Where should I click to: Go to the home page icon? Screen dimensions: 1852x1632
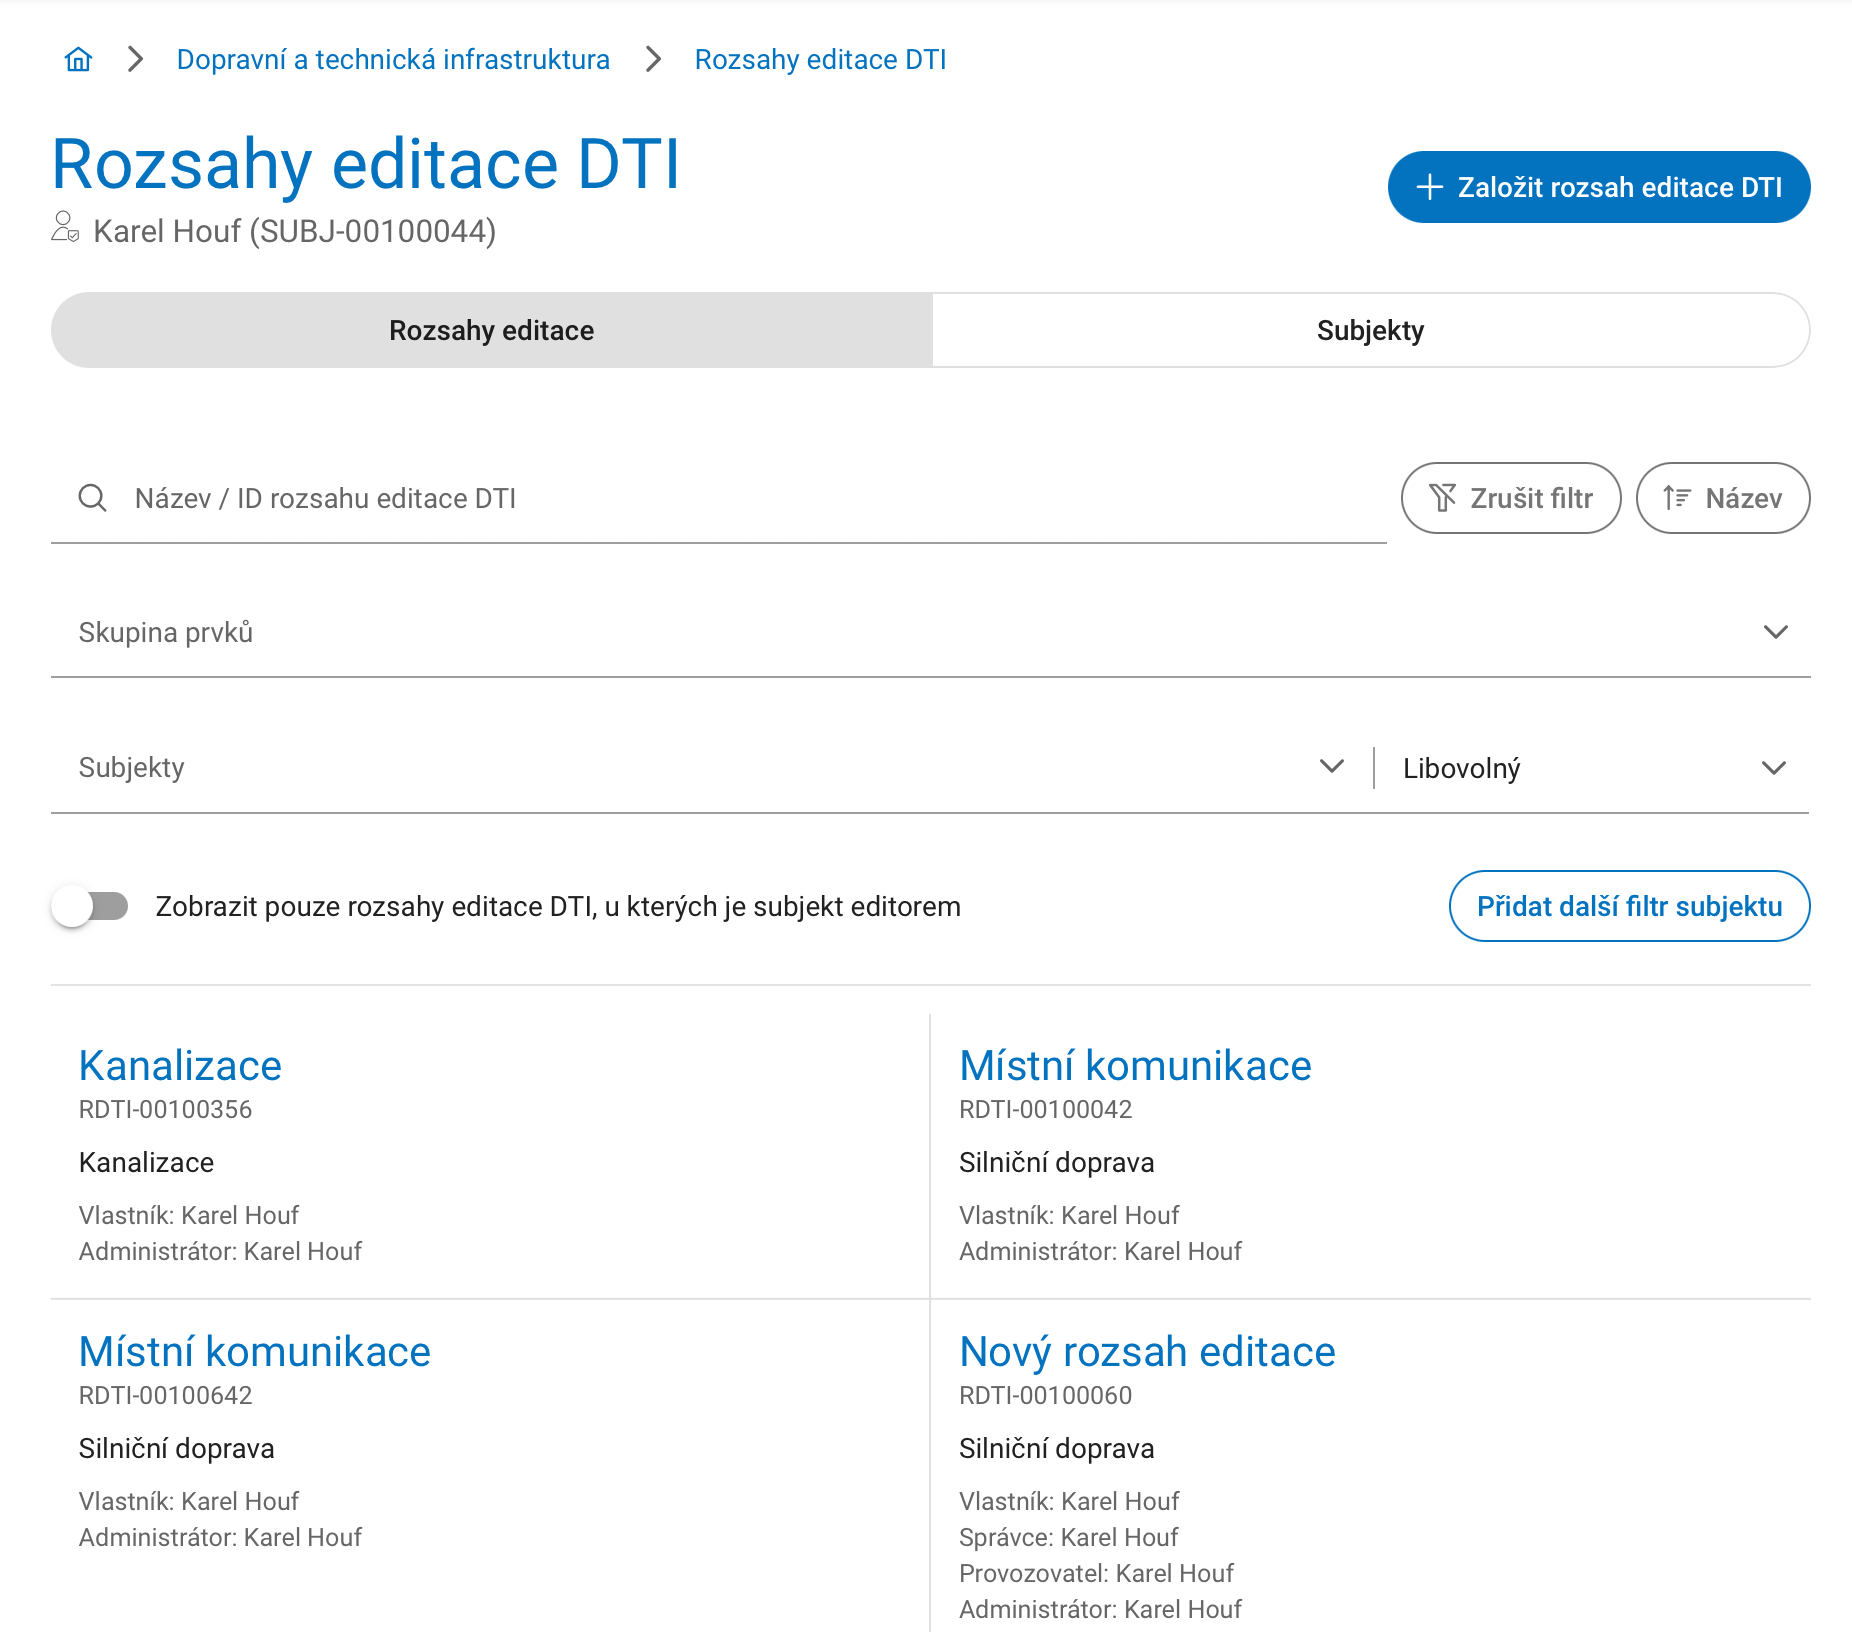pos(78,60)
